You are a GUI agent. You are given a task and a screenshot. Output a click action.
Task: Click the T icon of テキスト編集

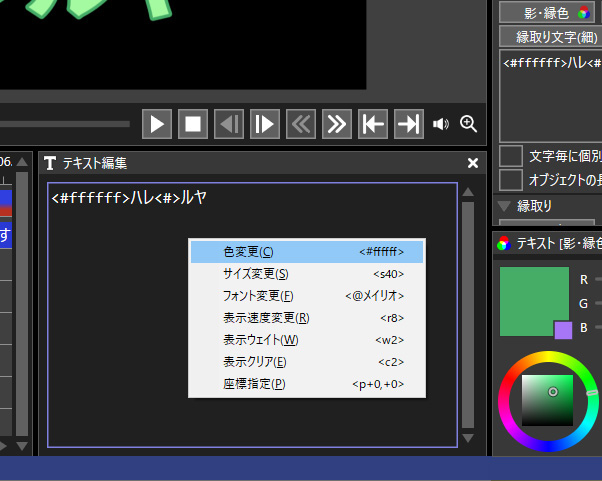pyautogui.click(x=50, y=163)
